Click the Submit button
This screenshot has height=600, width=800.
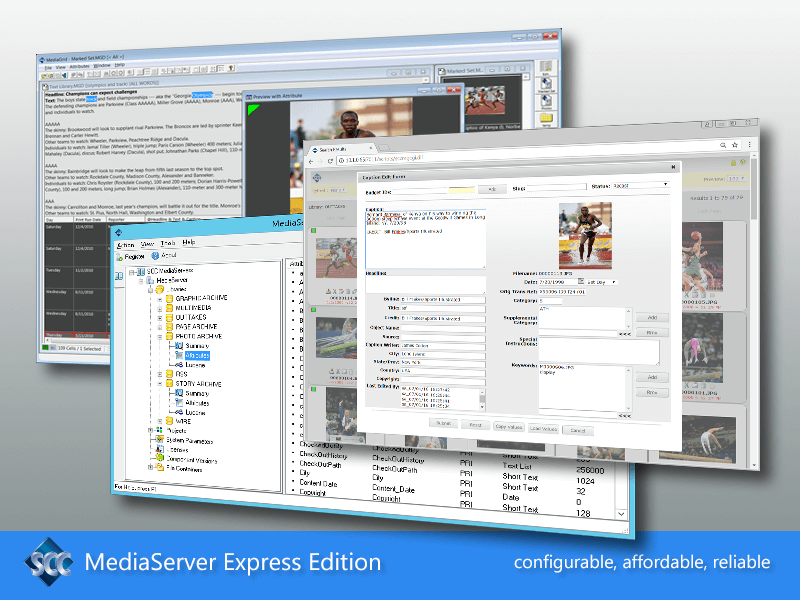coord(443,423)
